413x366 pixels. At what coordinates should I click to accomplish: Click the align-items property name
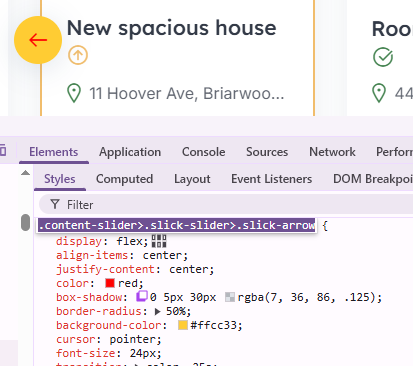[x=92, y=255]
